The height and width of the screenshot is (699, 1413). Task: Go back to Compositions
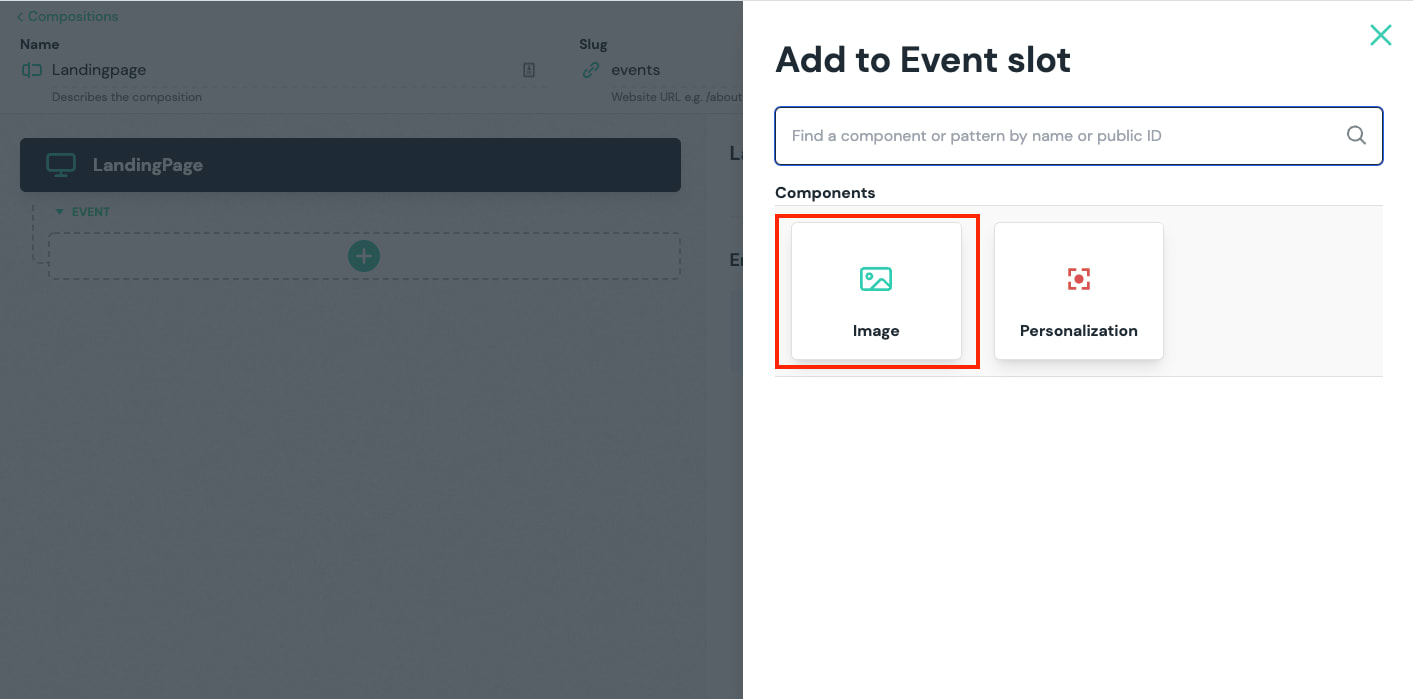[x=67, y=16]
